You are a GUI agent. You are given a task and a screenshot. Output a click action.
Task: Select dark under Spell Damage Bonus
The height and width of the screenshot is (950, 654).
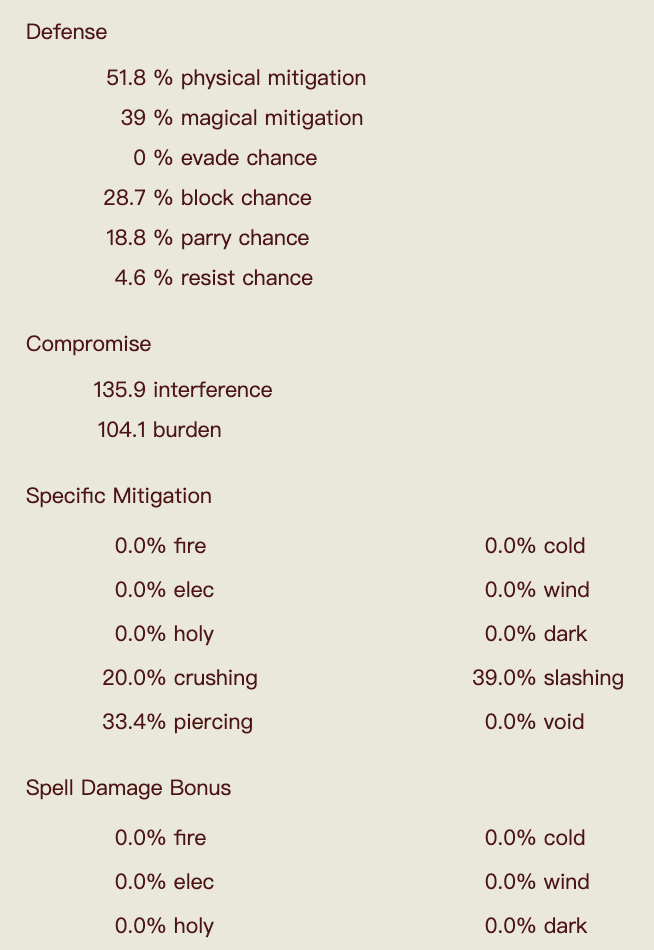pyautogui.click(x=536, y=926)
